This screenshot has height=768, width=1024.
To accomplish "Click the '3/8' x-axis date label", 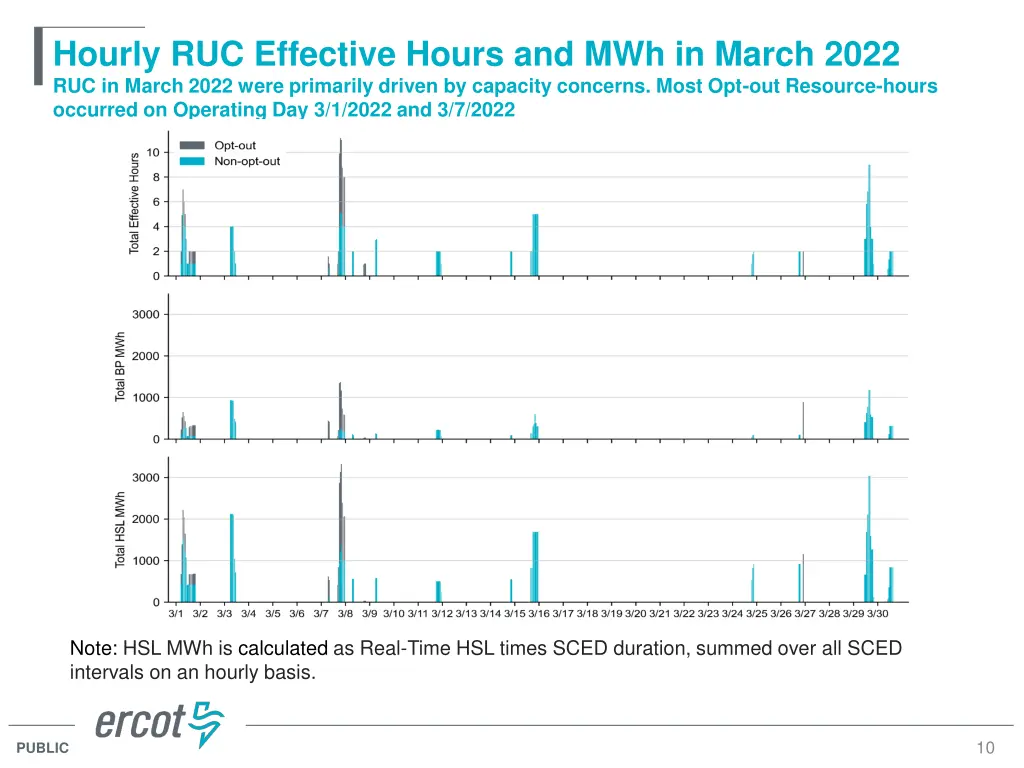I will pyautogui.click(x=345, y=614).
